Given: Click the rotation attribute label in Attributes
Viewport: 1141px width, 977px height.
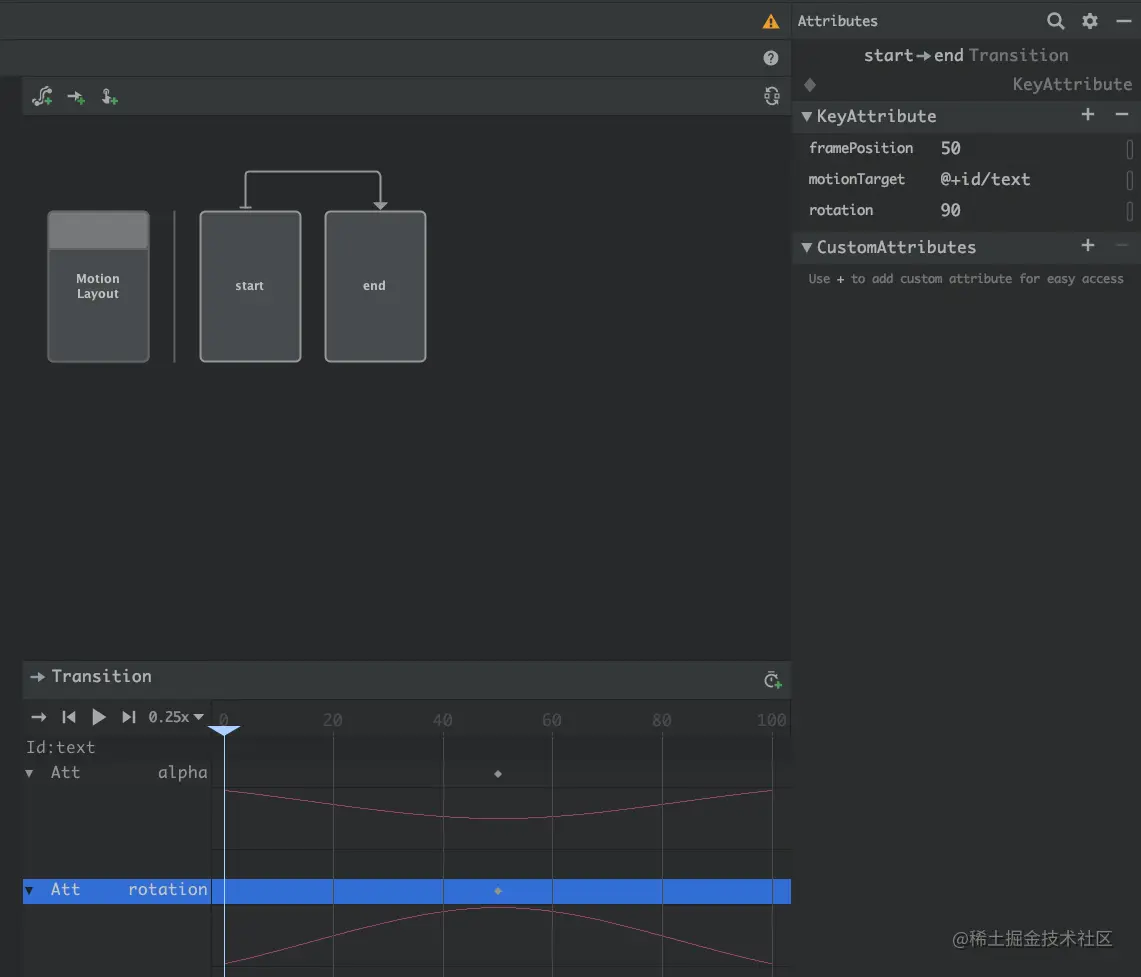Looking at the screenshot, I should [840, 210].
